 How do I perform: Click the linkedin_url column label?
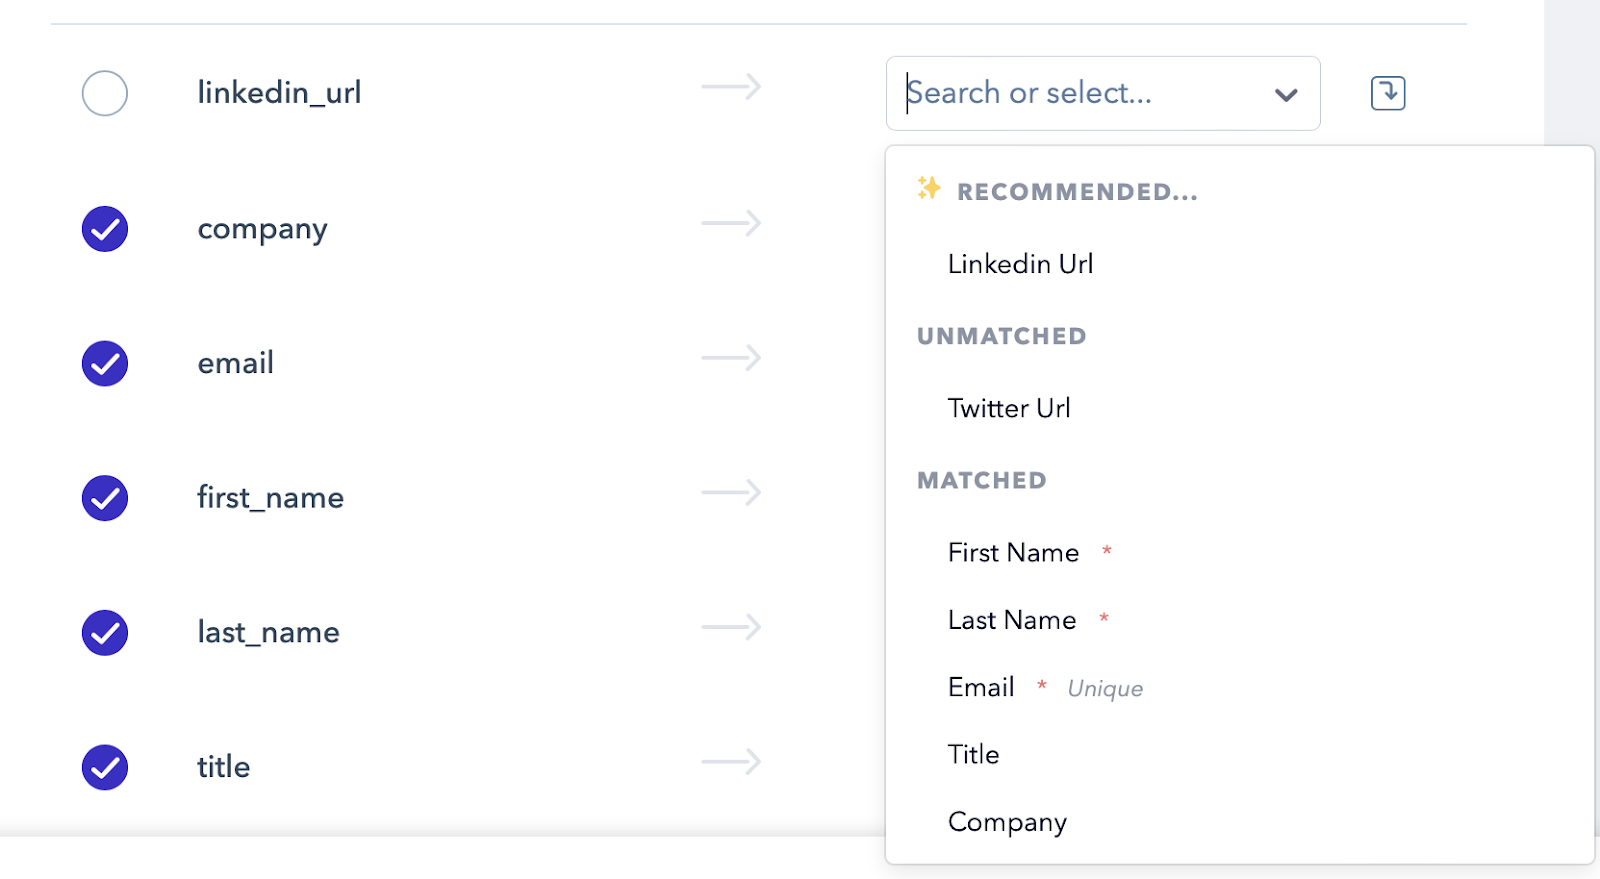[x=279, y=93]
